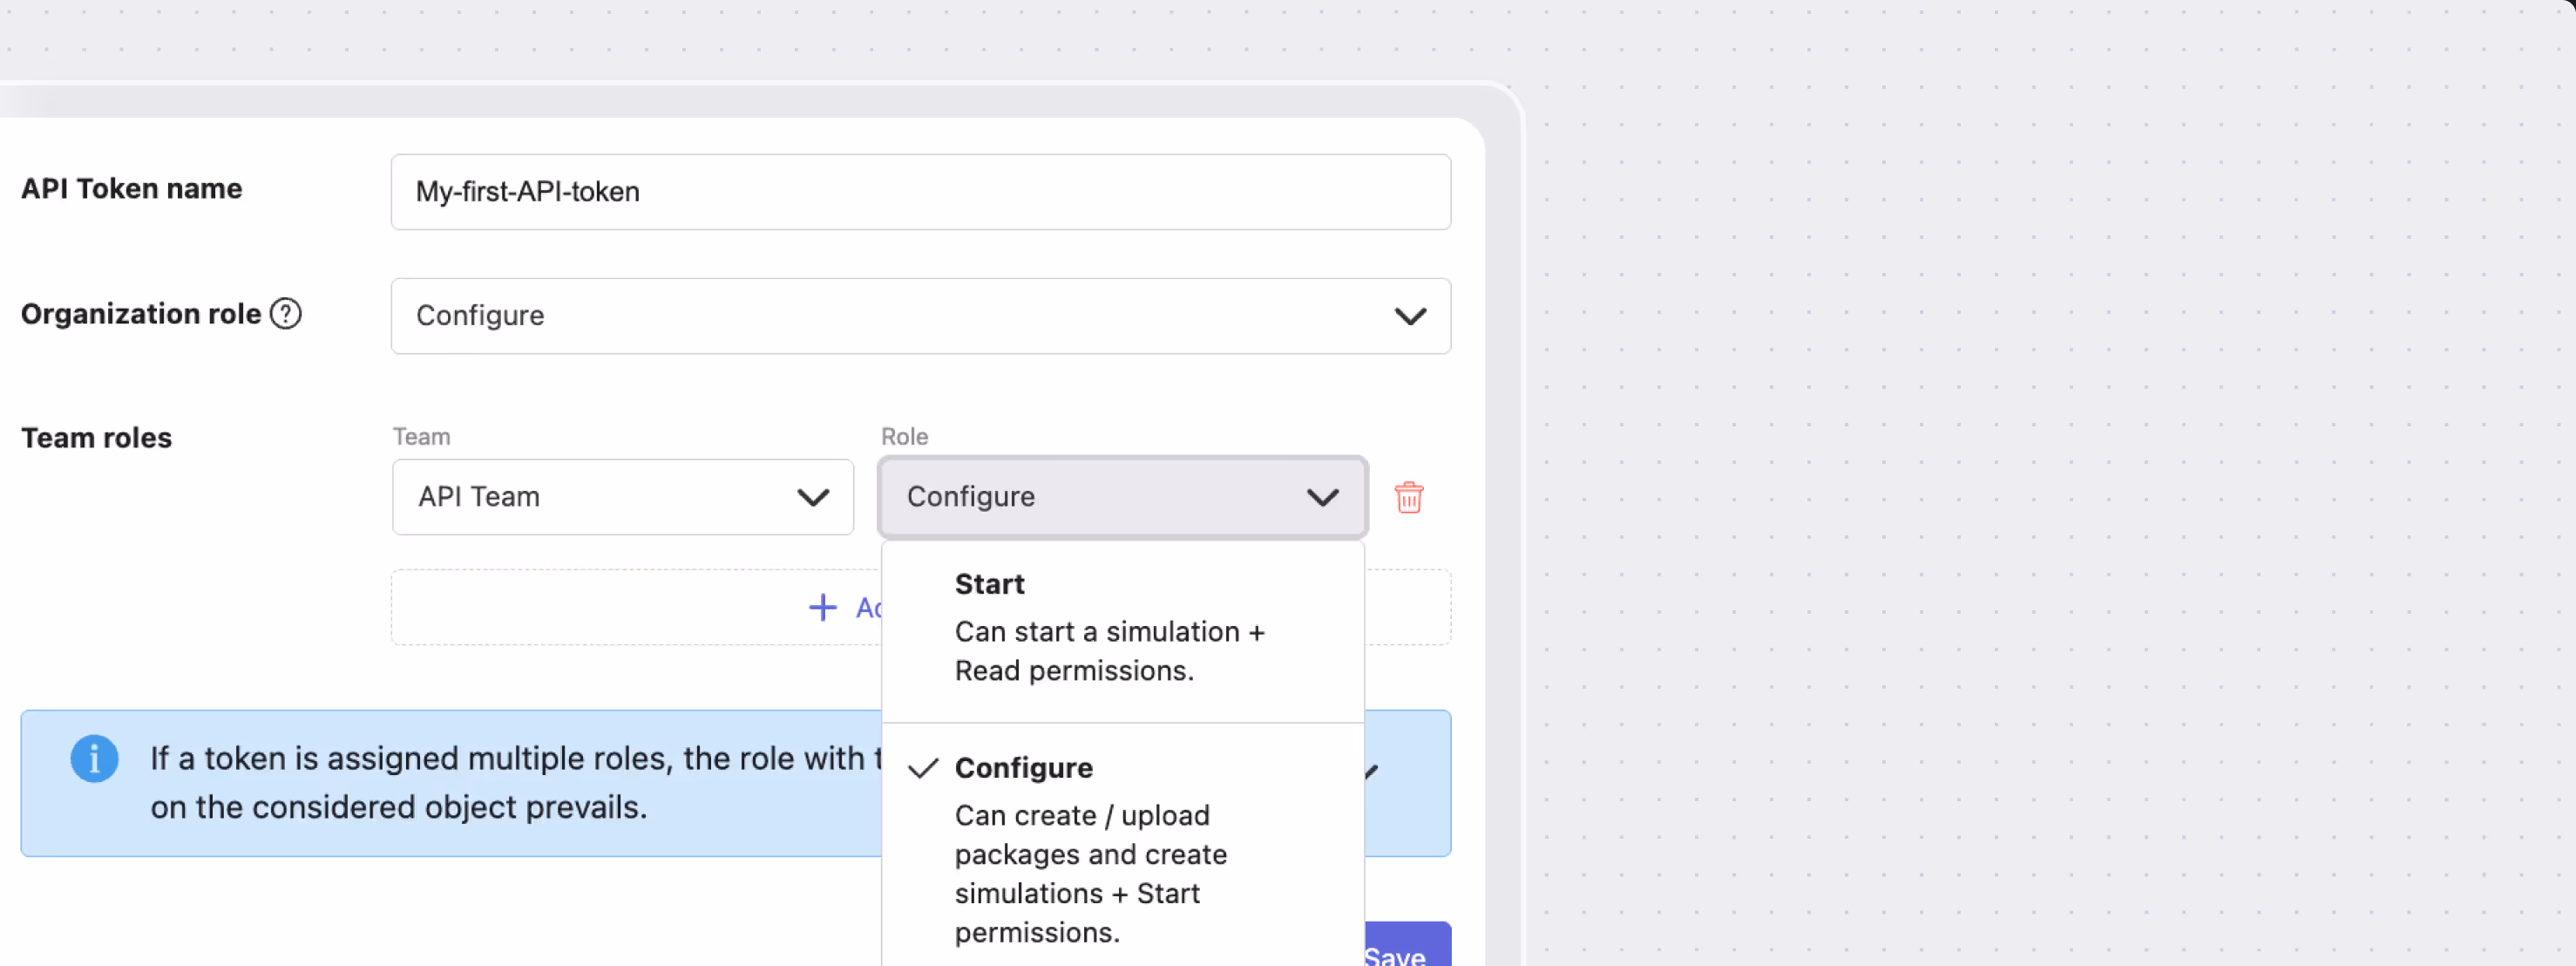Click the blue info icon in the banner

click(x=95, y=759)
